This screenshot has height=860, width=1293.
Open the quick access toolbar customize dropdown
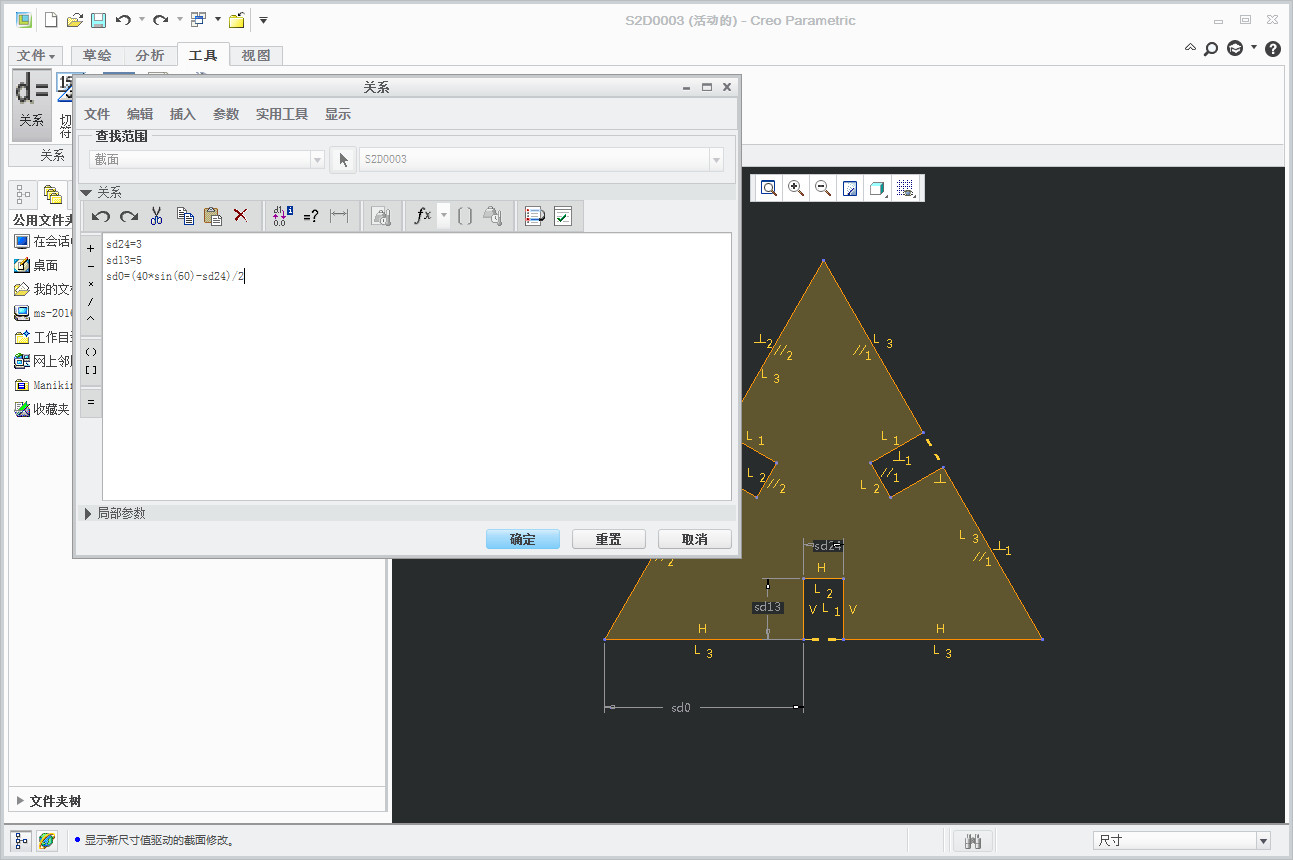(263, 20)
